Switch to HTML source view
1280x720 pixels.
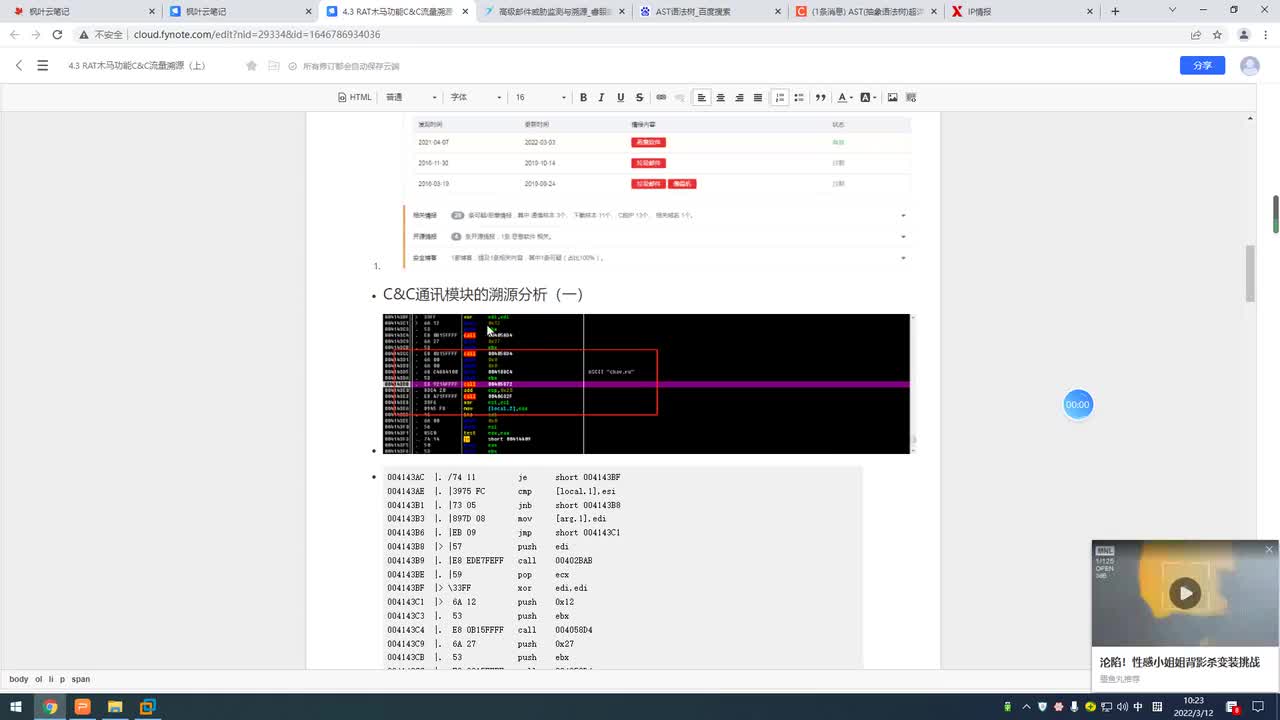[355, 97]
